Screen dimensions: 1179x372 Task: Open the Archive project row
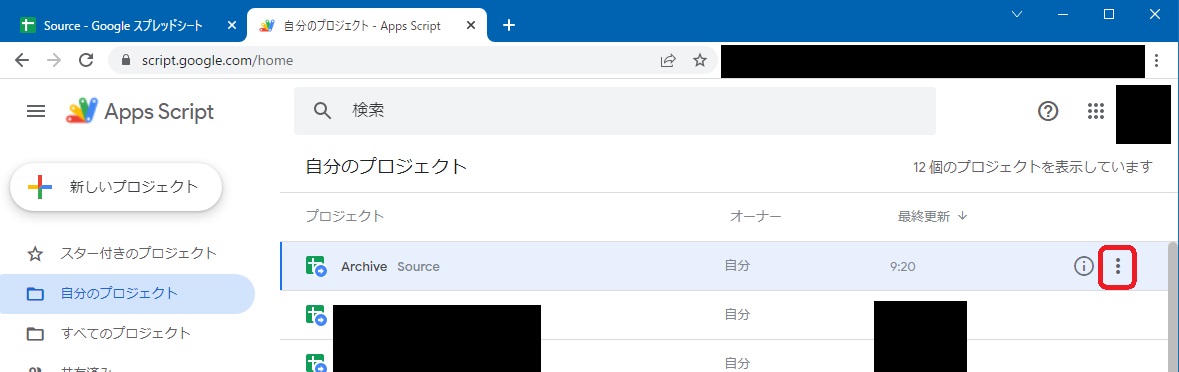click(725, 266)
